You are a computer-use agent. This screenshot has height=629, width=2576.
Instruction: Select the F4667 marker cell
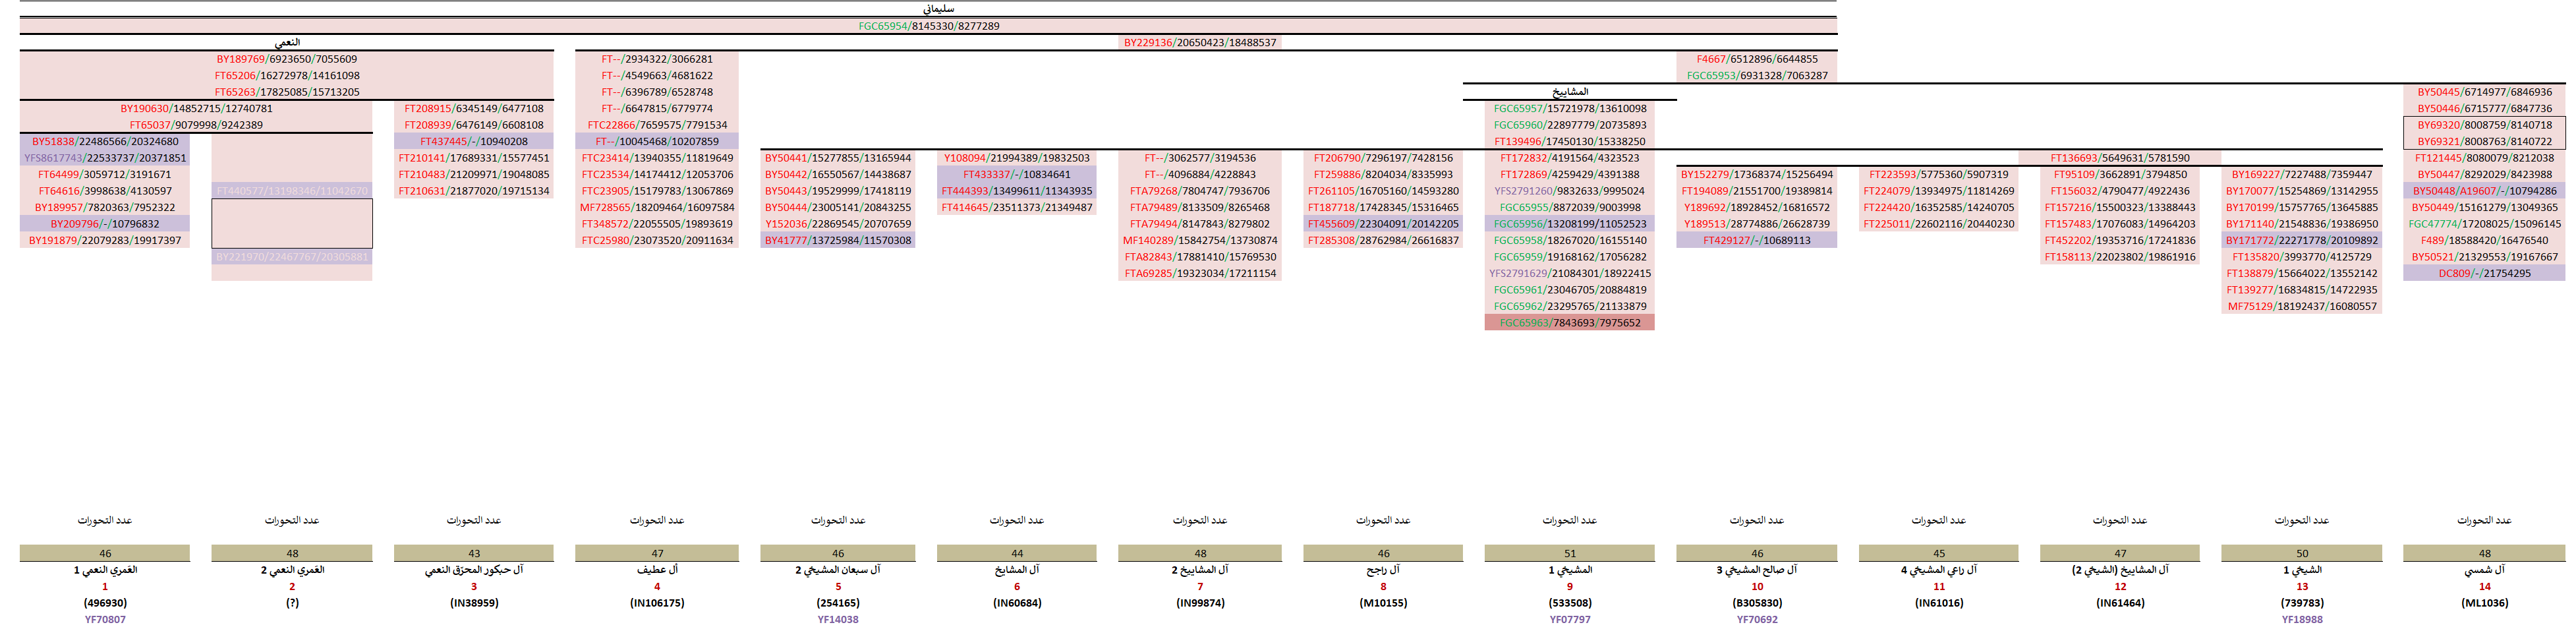coord(1756,59)
